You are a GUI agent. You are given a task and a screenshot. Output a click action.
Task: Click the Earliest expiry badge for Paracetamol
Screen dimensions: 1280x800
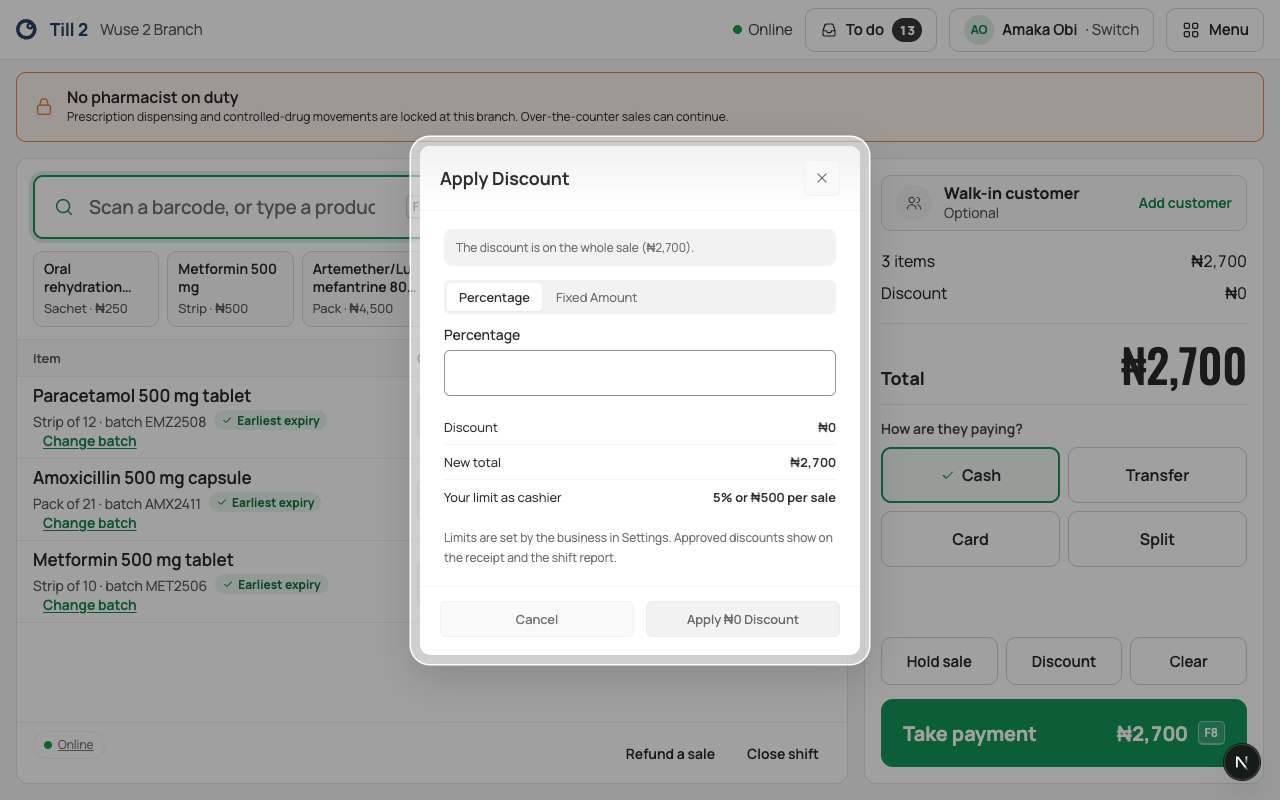coord(270,421)
